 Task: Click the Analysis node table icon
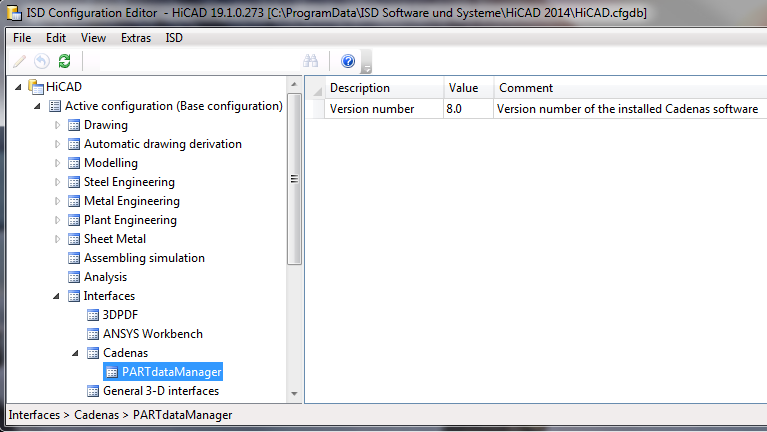coord(74,277)
